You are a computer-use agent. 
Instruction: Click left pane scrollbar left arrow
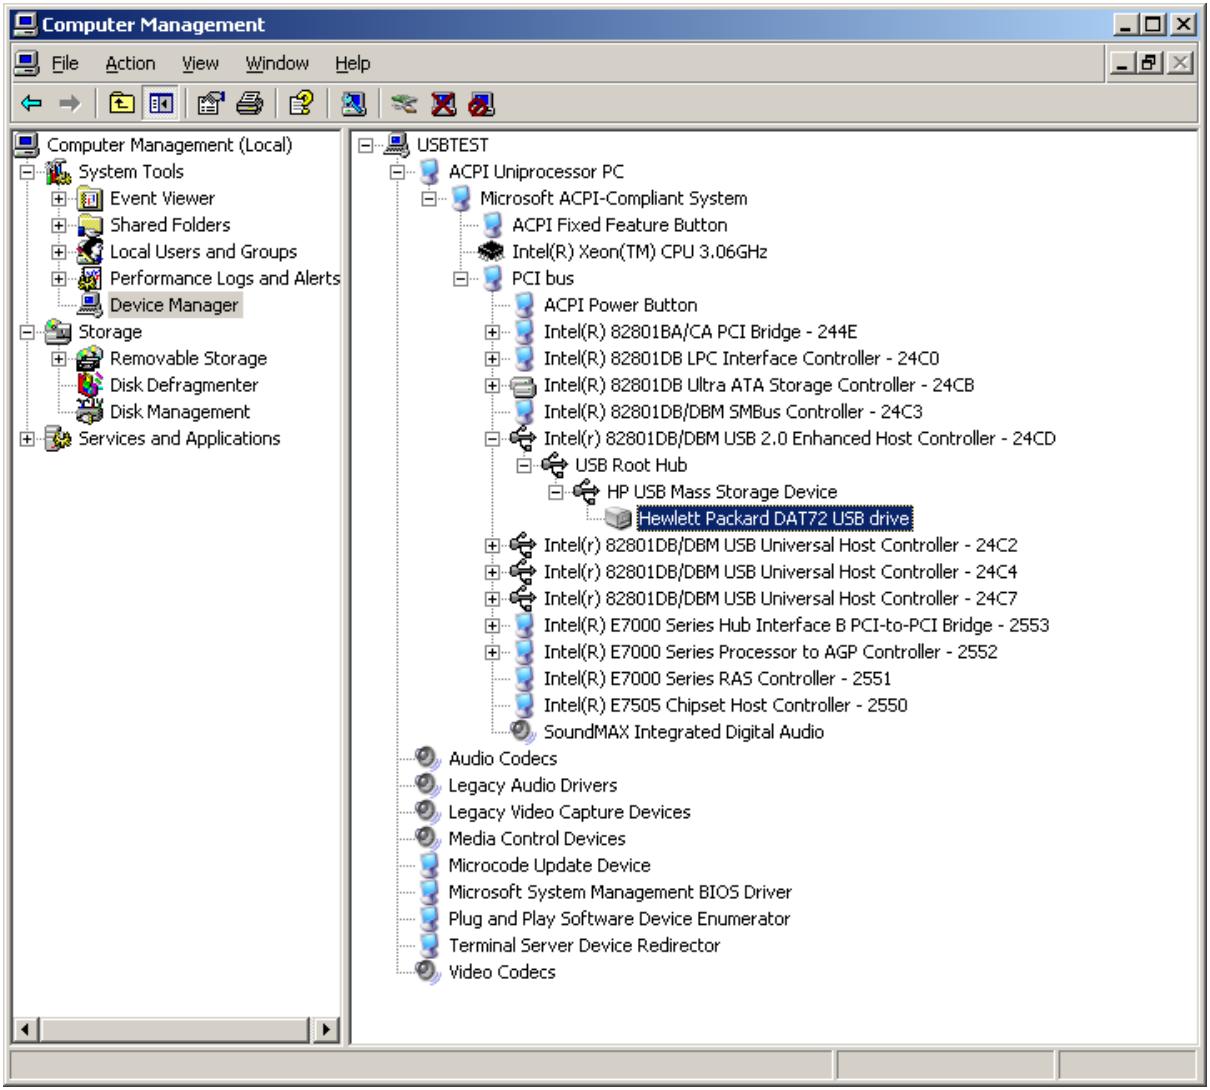pyautogui.click(x=26, y=1028)
